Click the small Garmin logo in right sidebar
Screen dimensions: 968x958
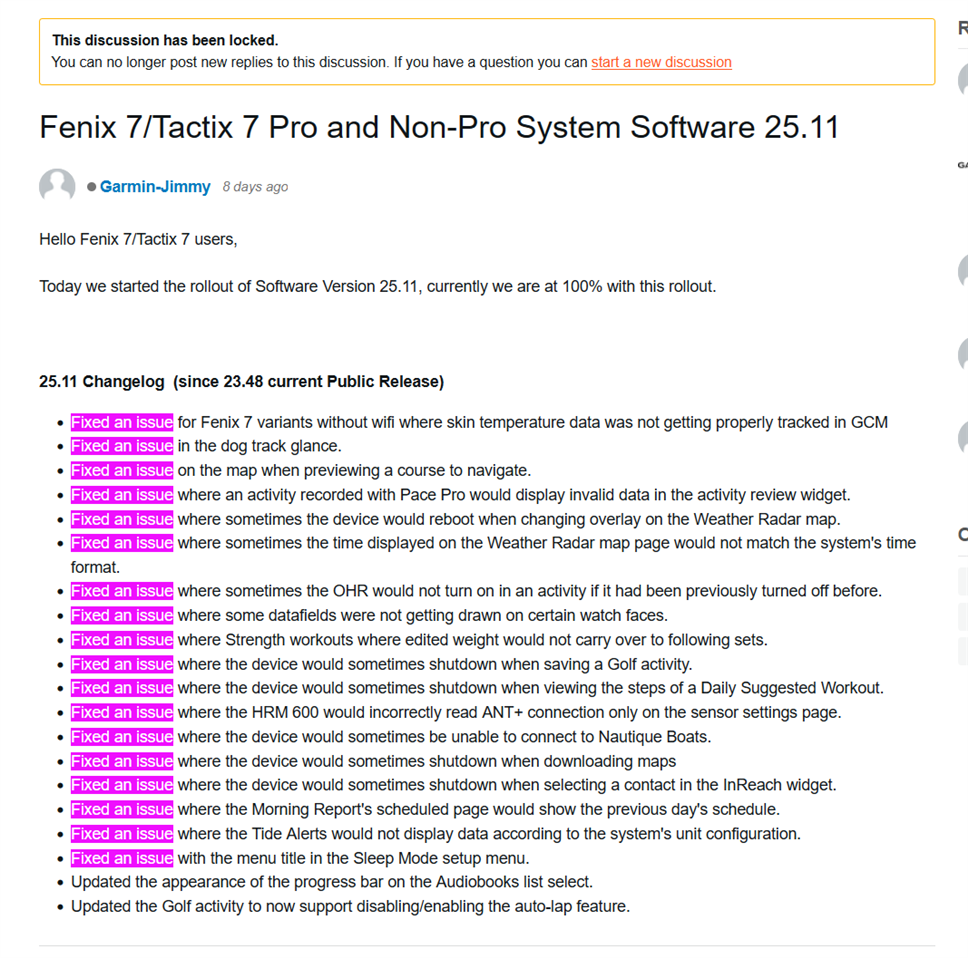point(962,165)
